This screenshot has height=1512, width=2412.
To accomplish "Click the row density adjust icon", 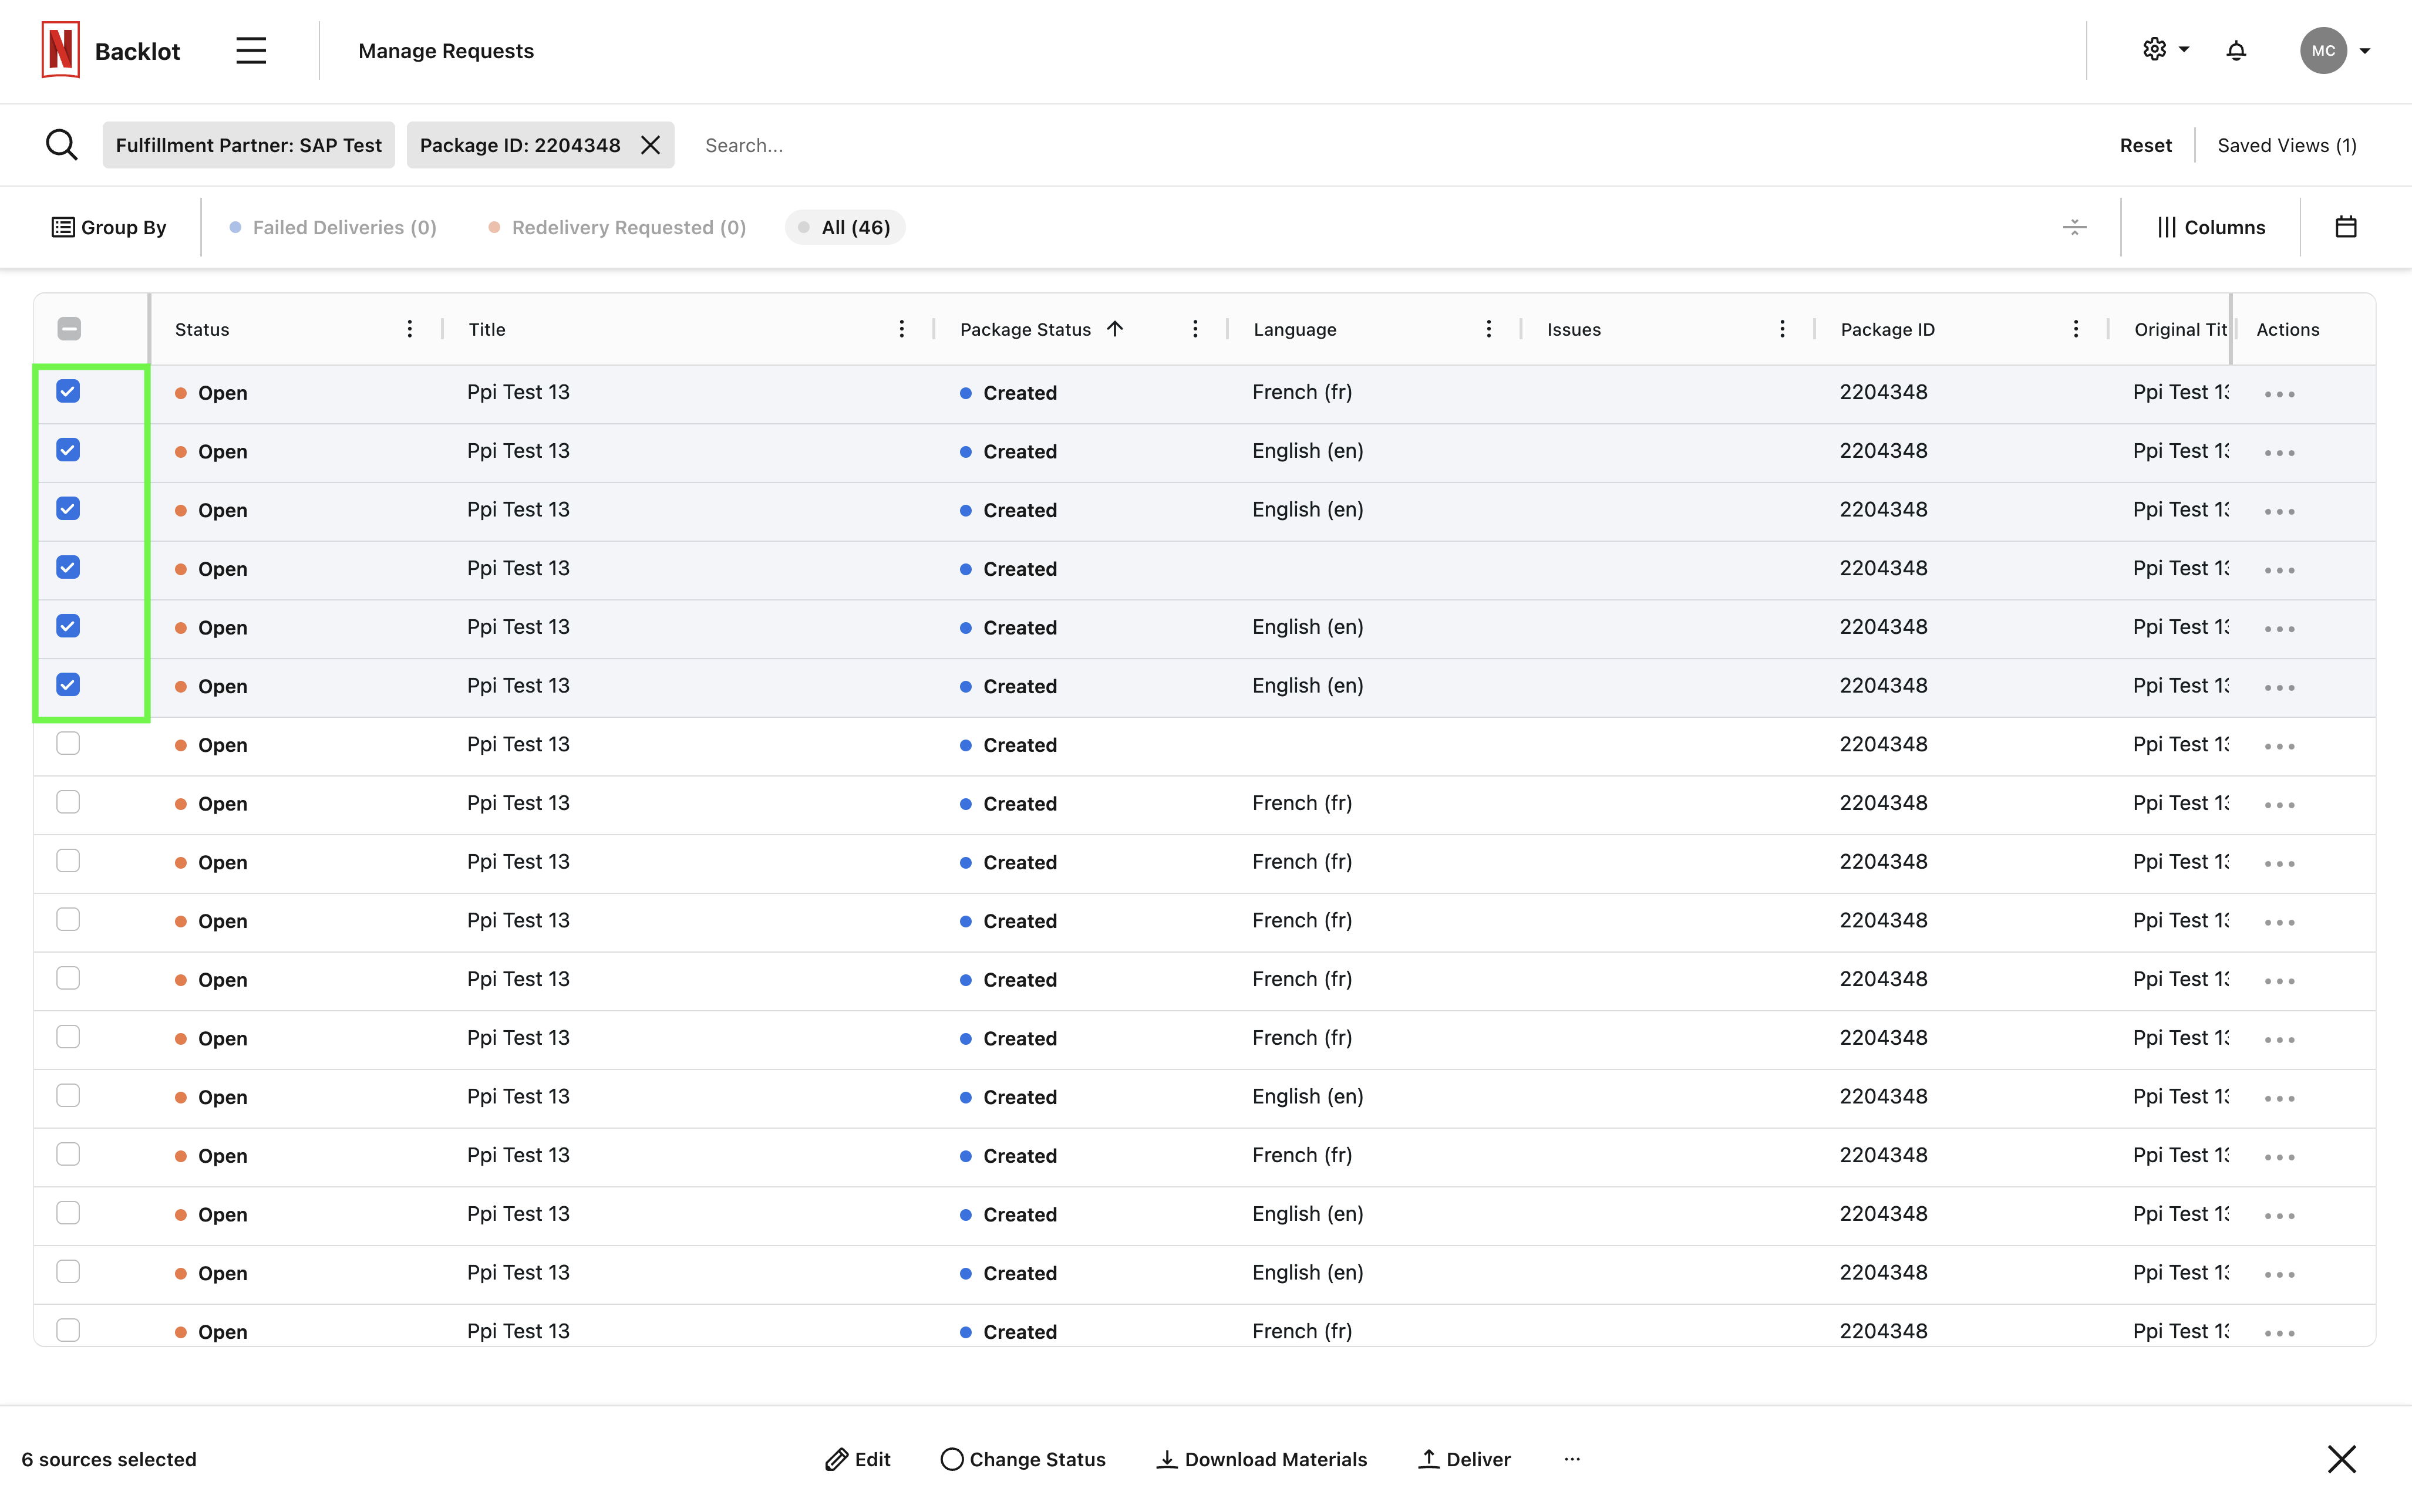I will [x=2074, y=227].
